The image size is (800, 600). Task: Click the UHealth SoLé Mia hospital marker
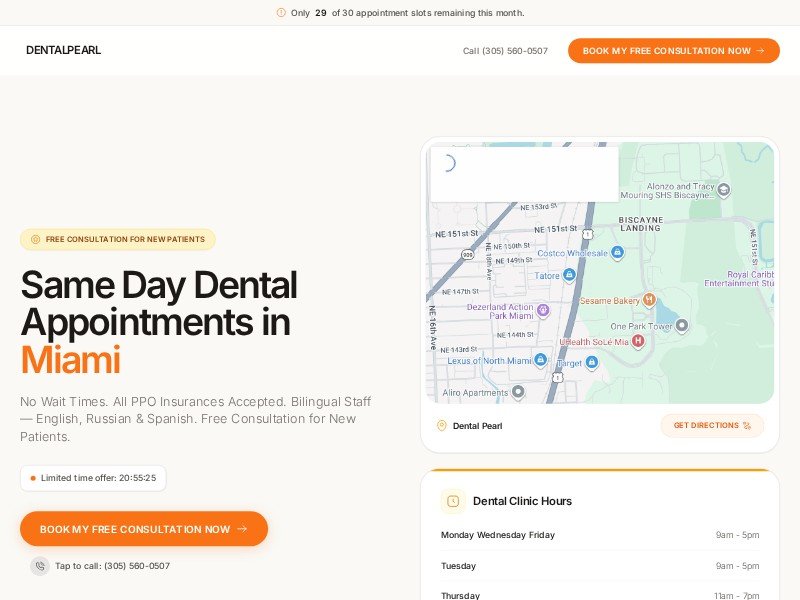pyautogui.click(x=637, y=341)
